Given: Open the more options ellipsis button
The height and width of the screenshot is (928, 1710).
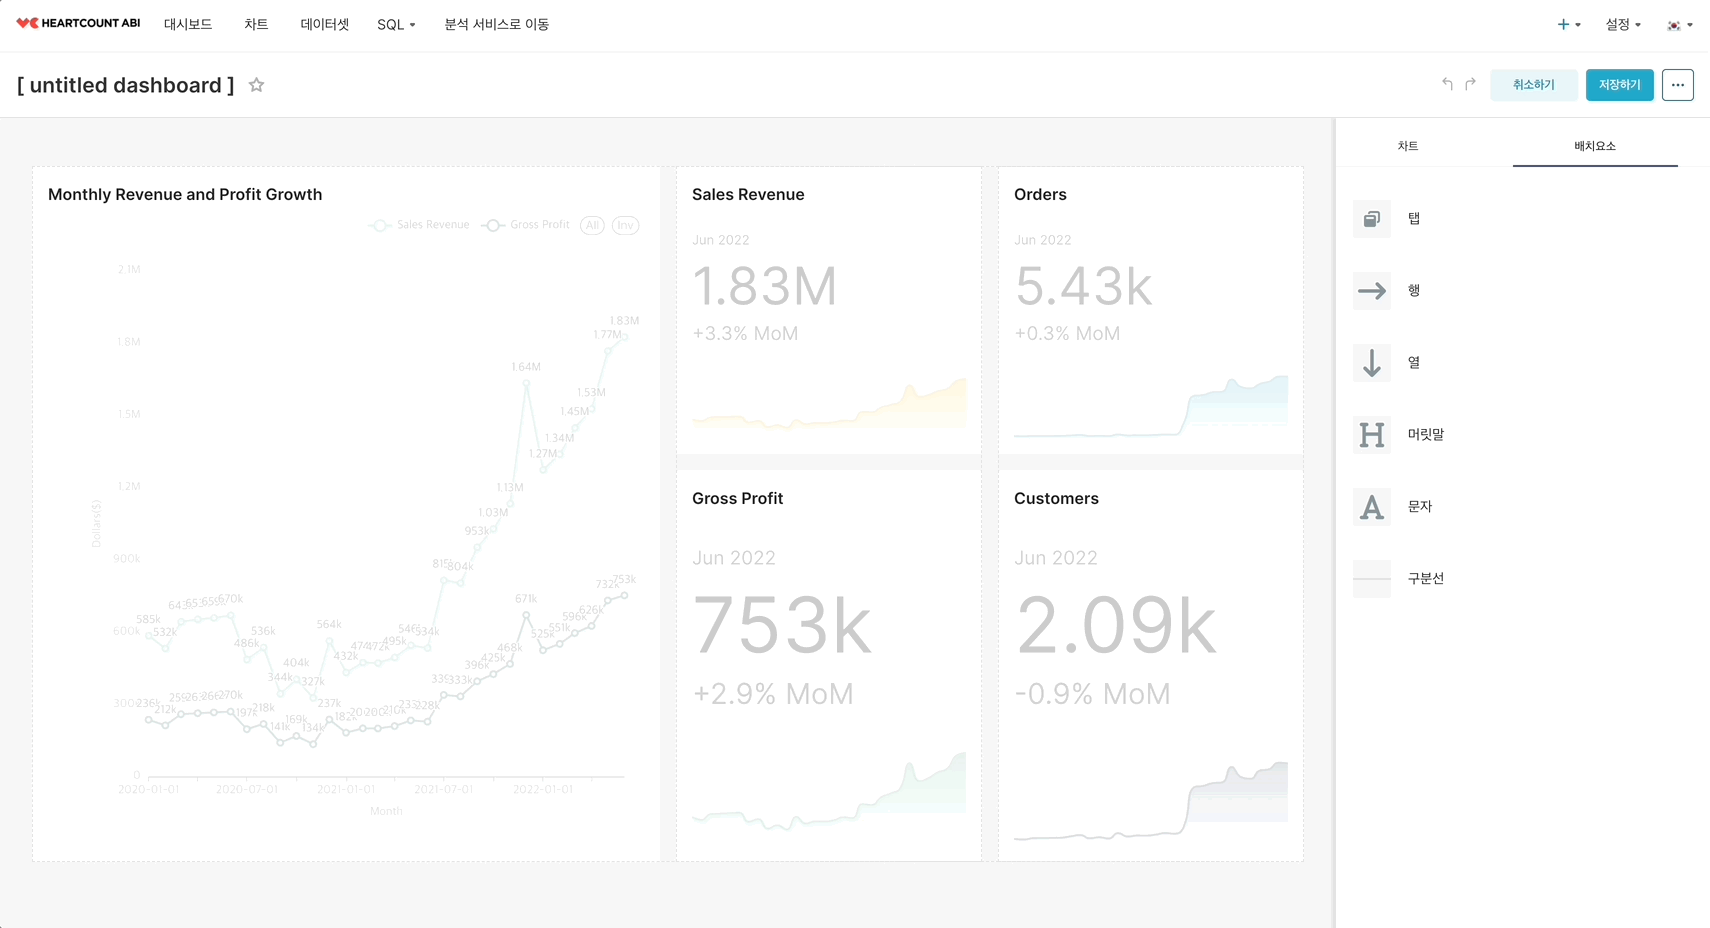Looking at the screenshot, I should (1678, 85).
